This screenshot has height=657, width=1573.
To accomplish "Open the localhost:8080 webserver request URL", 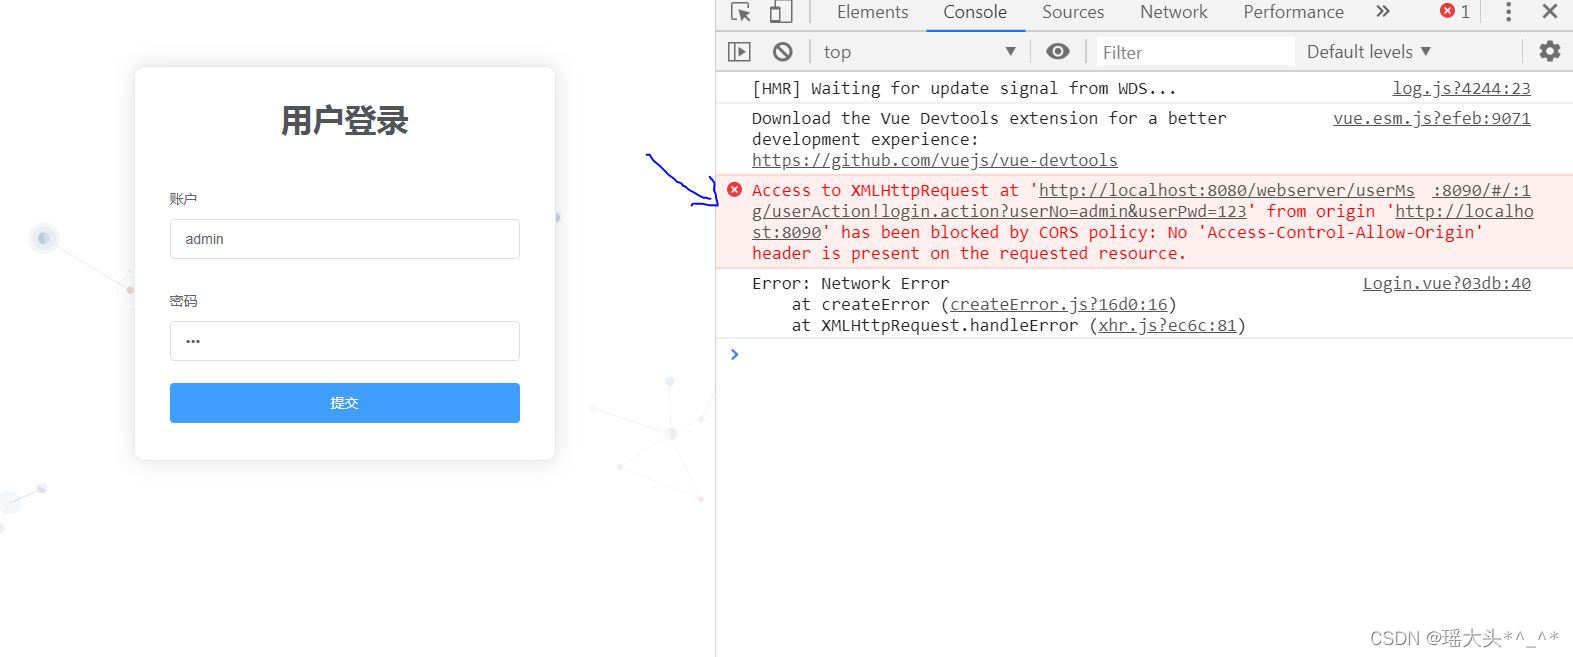I will (1142, 201).
